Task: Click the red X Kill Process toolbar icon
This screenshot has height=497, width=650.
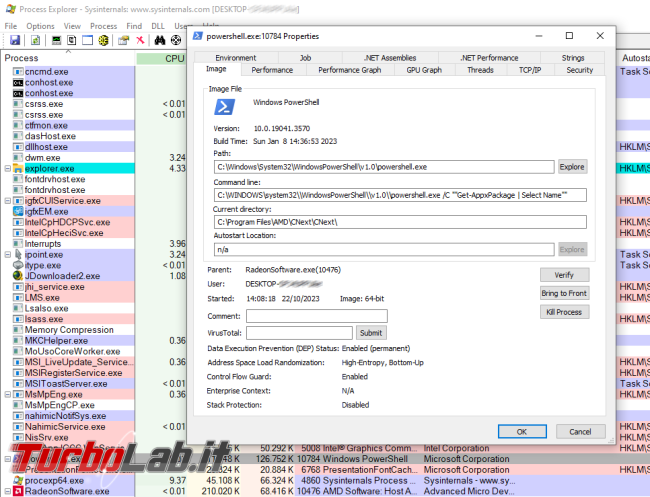Action: (140, 40)
